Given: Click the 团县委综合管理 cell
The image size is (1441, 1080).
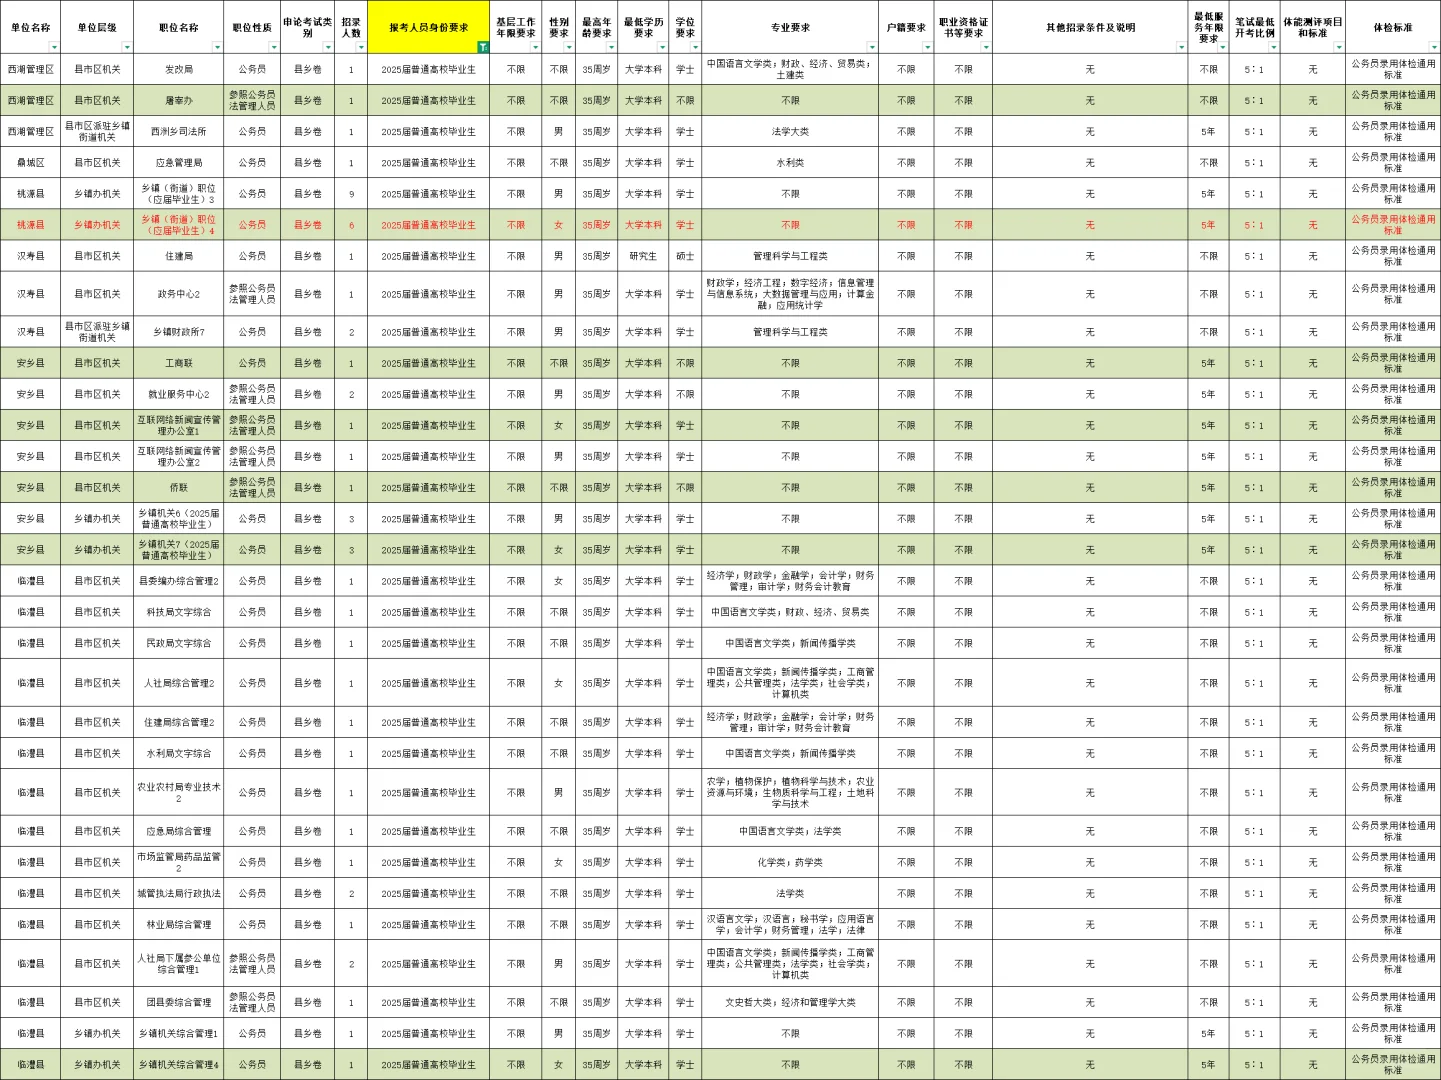Looking at the screenshot, I should (179, 1002).
